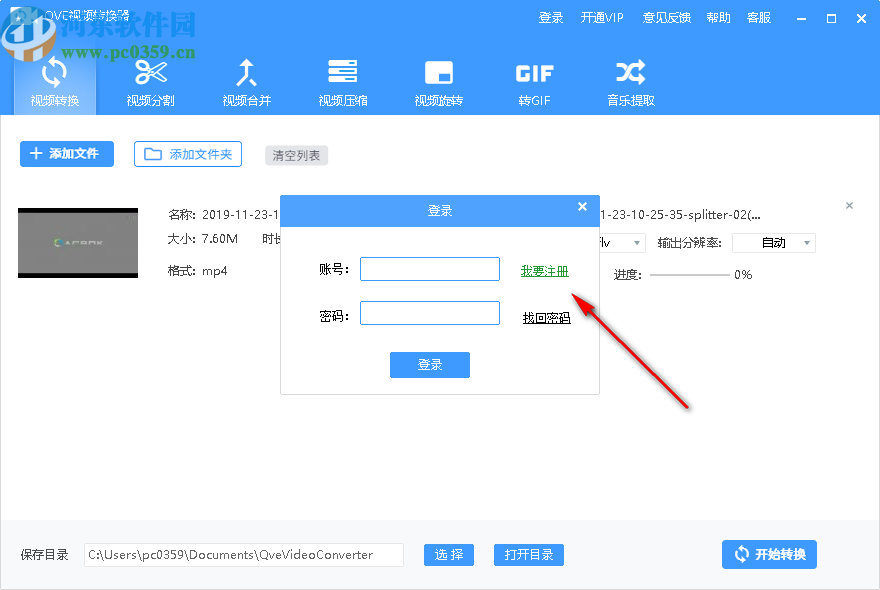Expand the 输出分辨率 自动 dropdown

click(773, 242)
